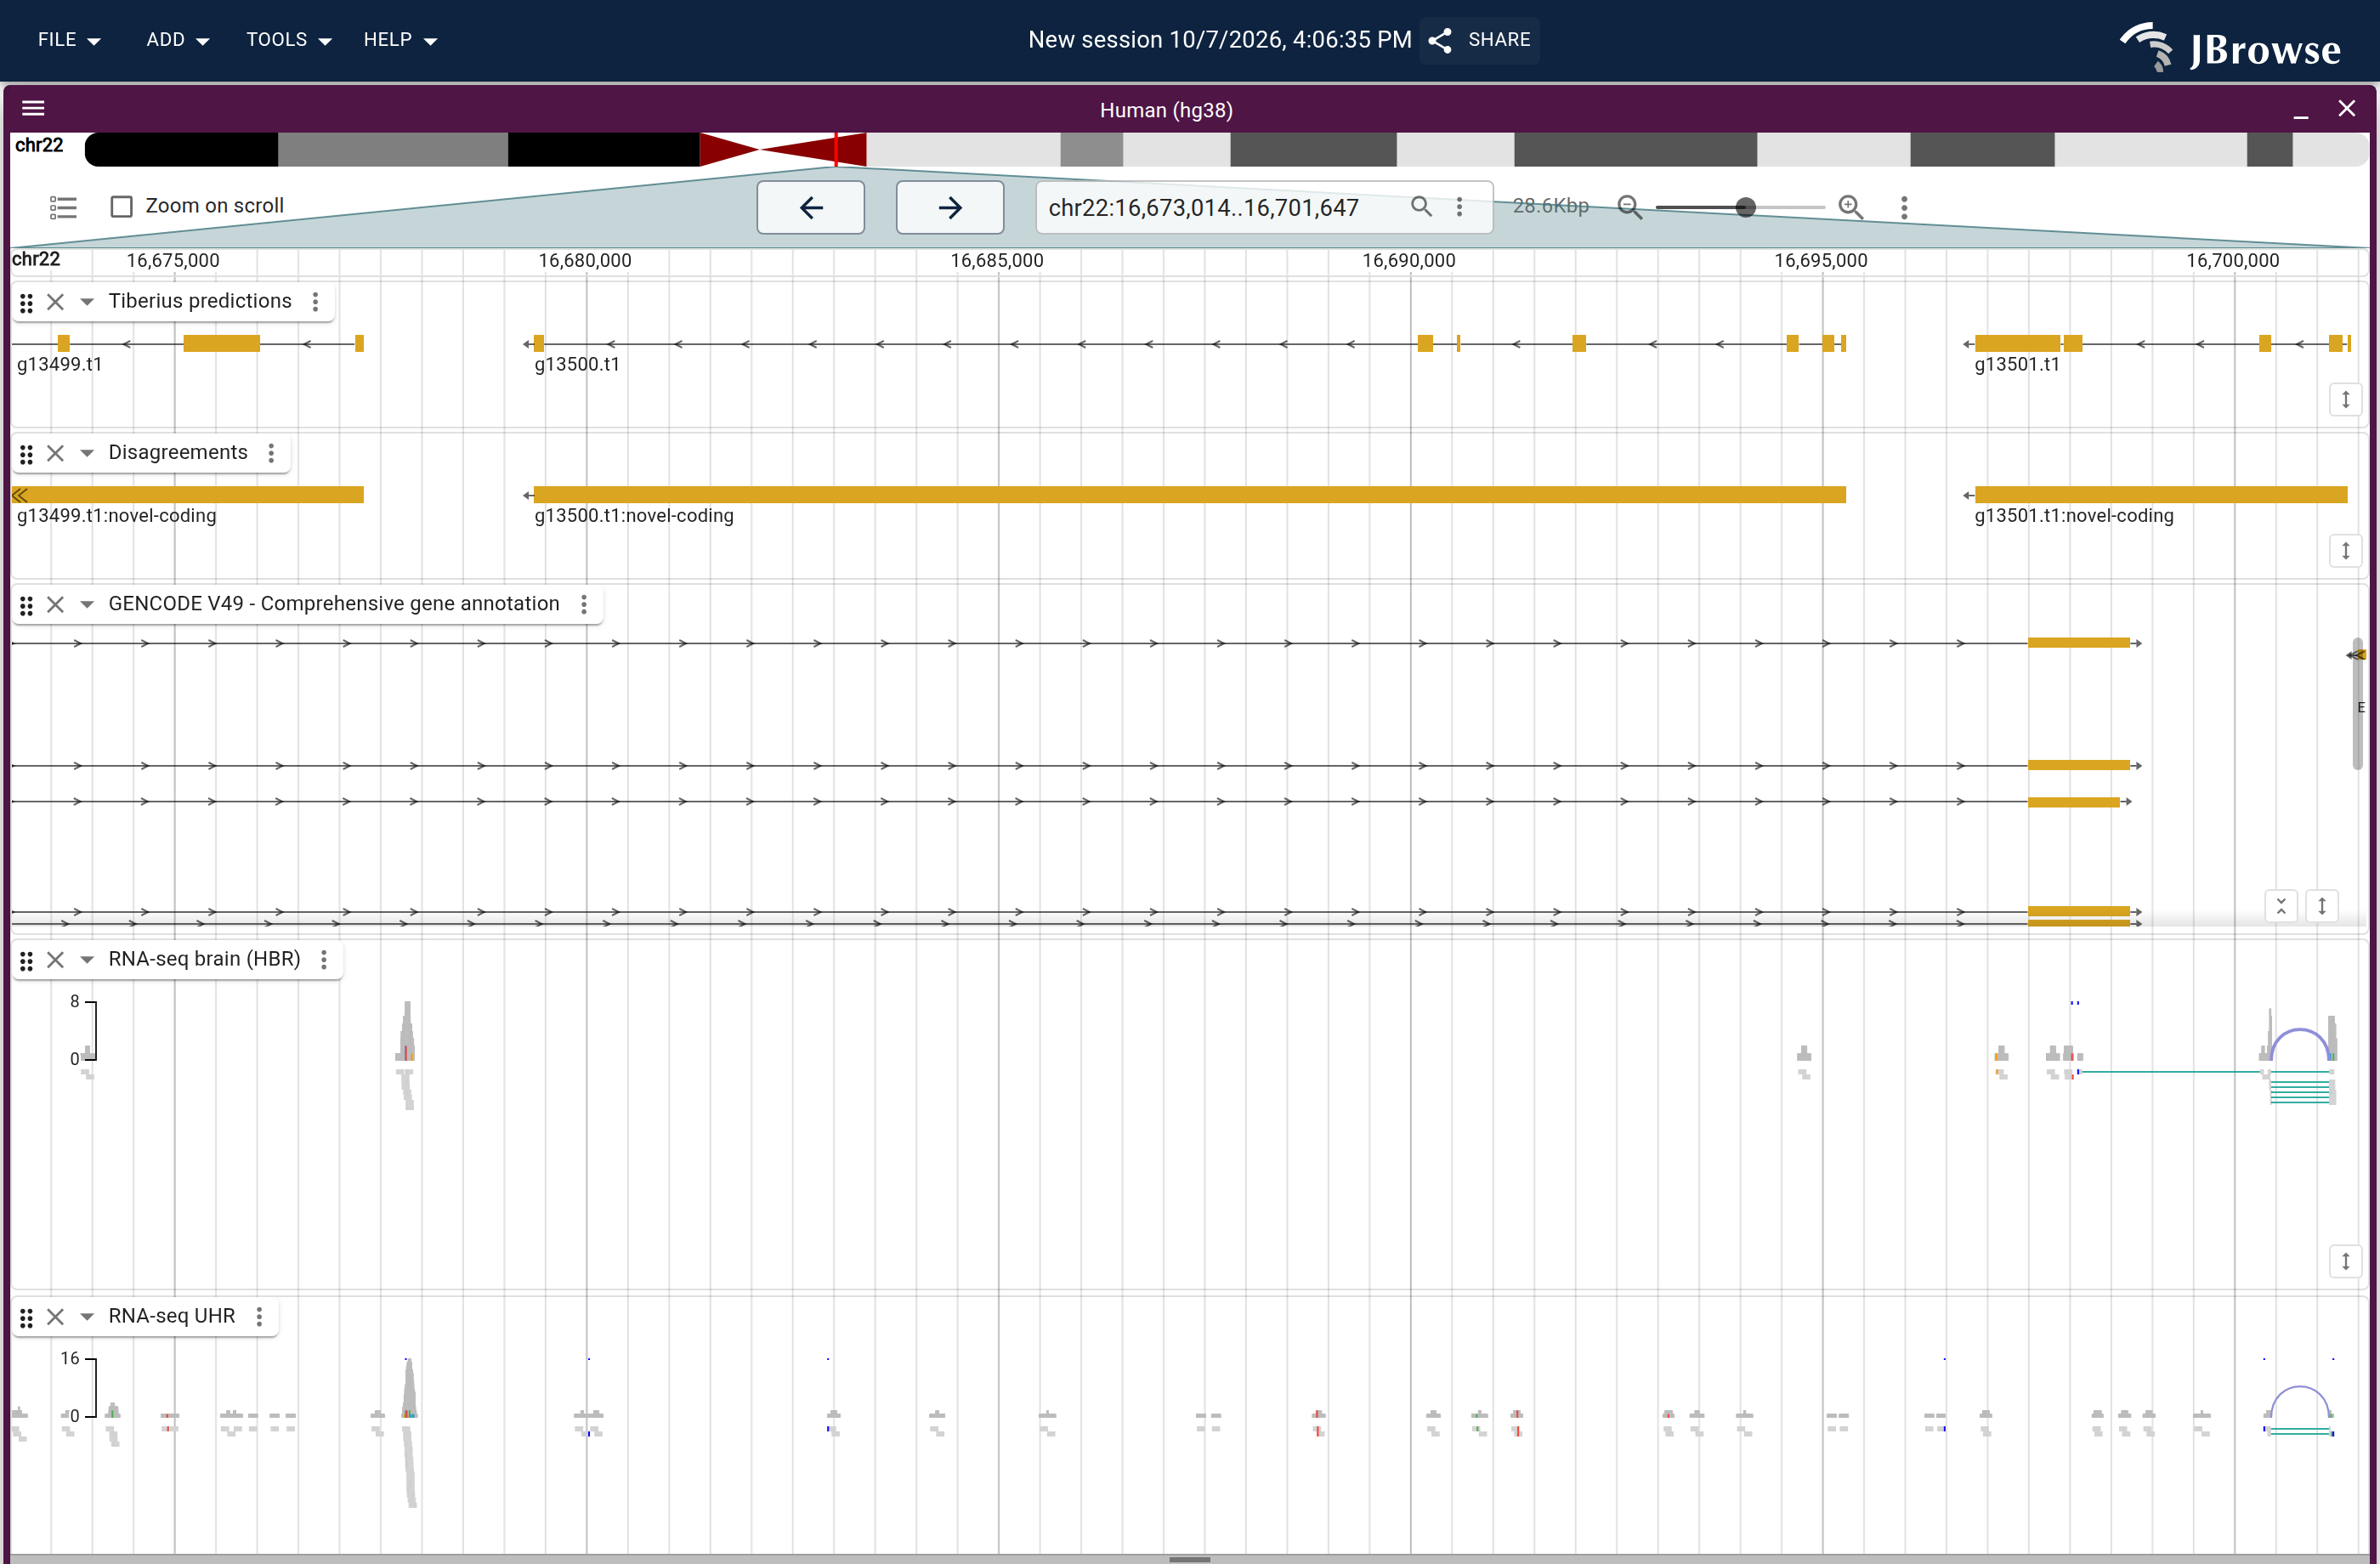Click the g13500.t1:novel-coding feature bar
Image resolution: width=2380 pixels, height=1564 pixels.
click(1189, 495)
